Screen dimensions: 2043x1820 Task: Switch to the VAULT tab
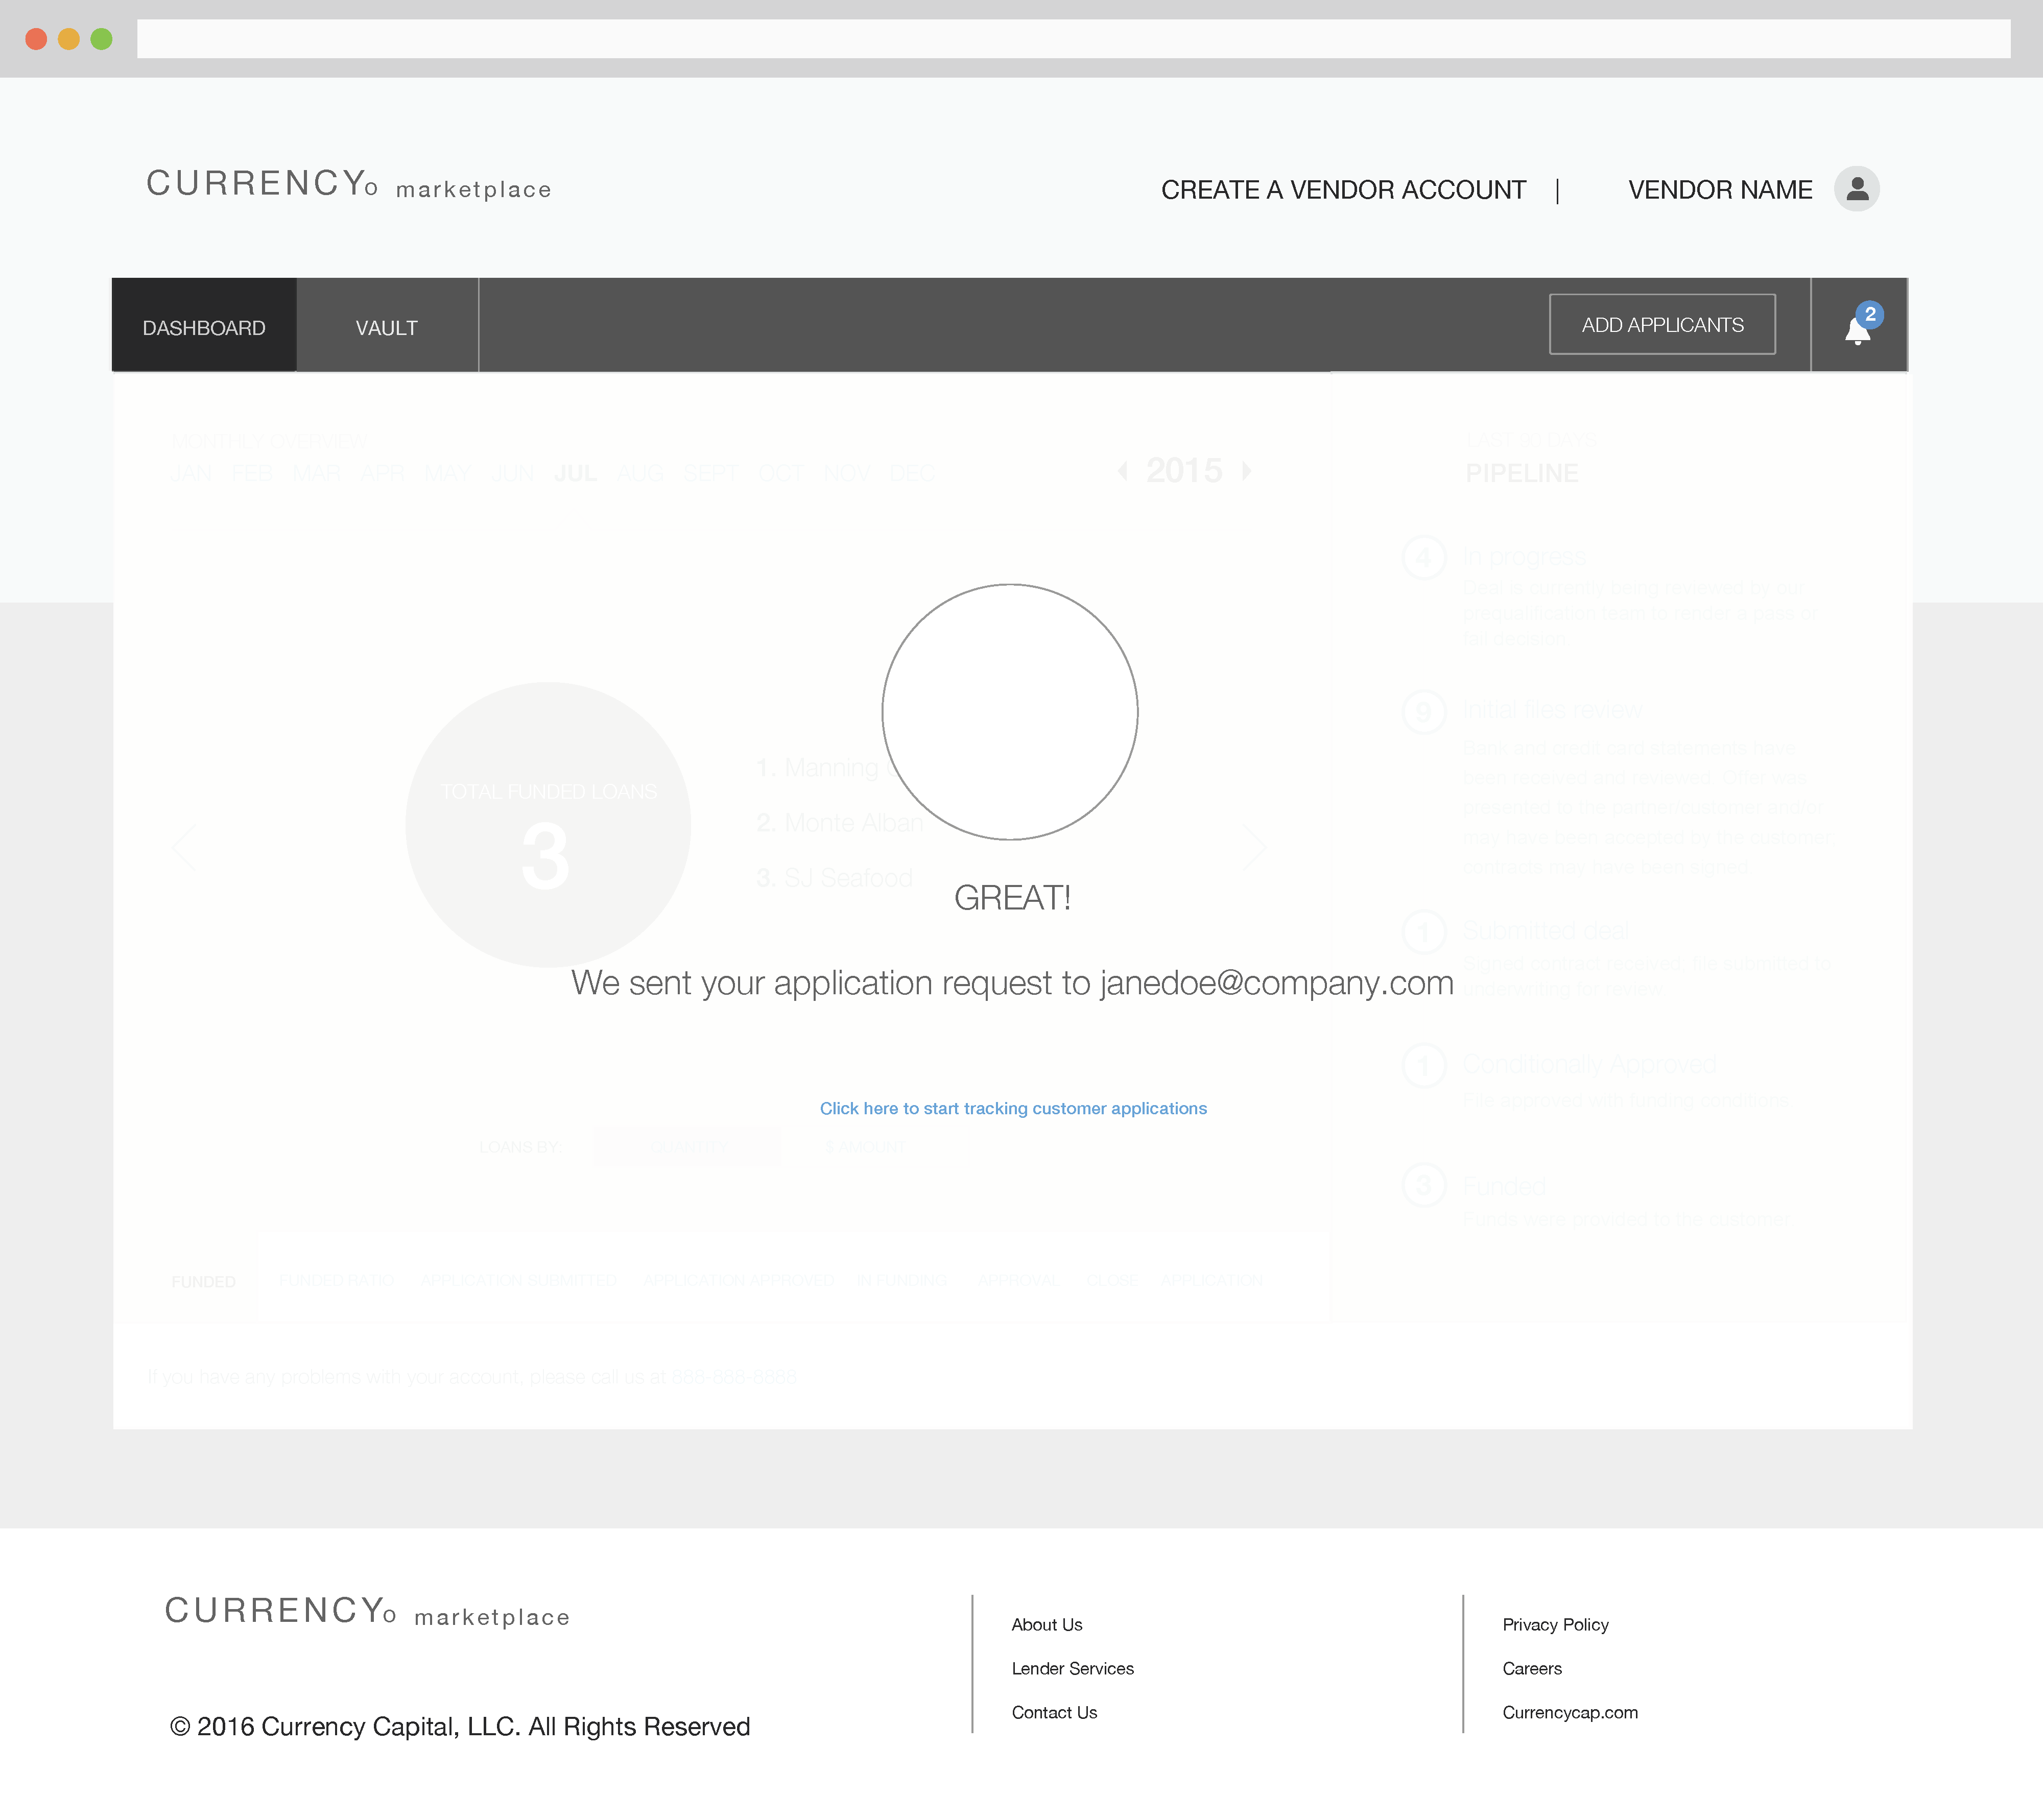(386, 326)
